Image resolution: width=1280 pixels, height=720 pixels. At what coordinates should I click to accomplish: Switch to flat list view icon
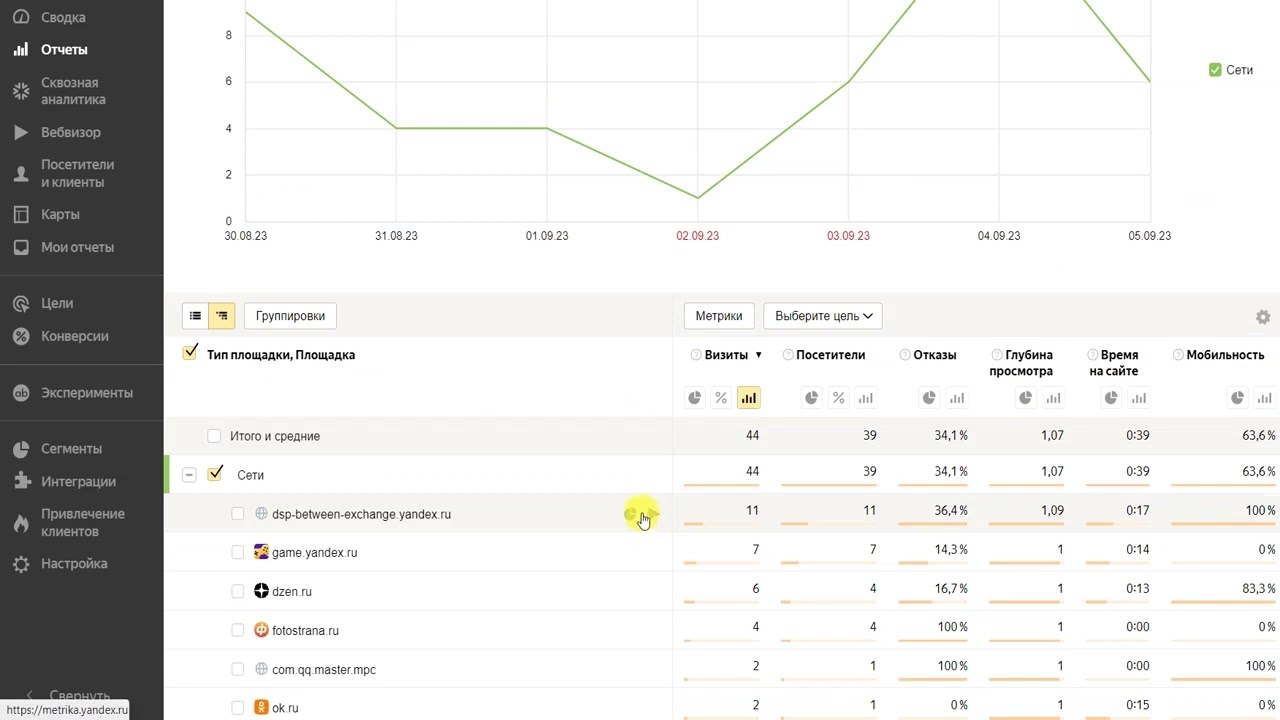coord(196,316)
